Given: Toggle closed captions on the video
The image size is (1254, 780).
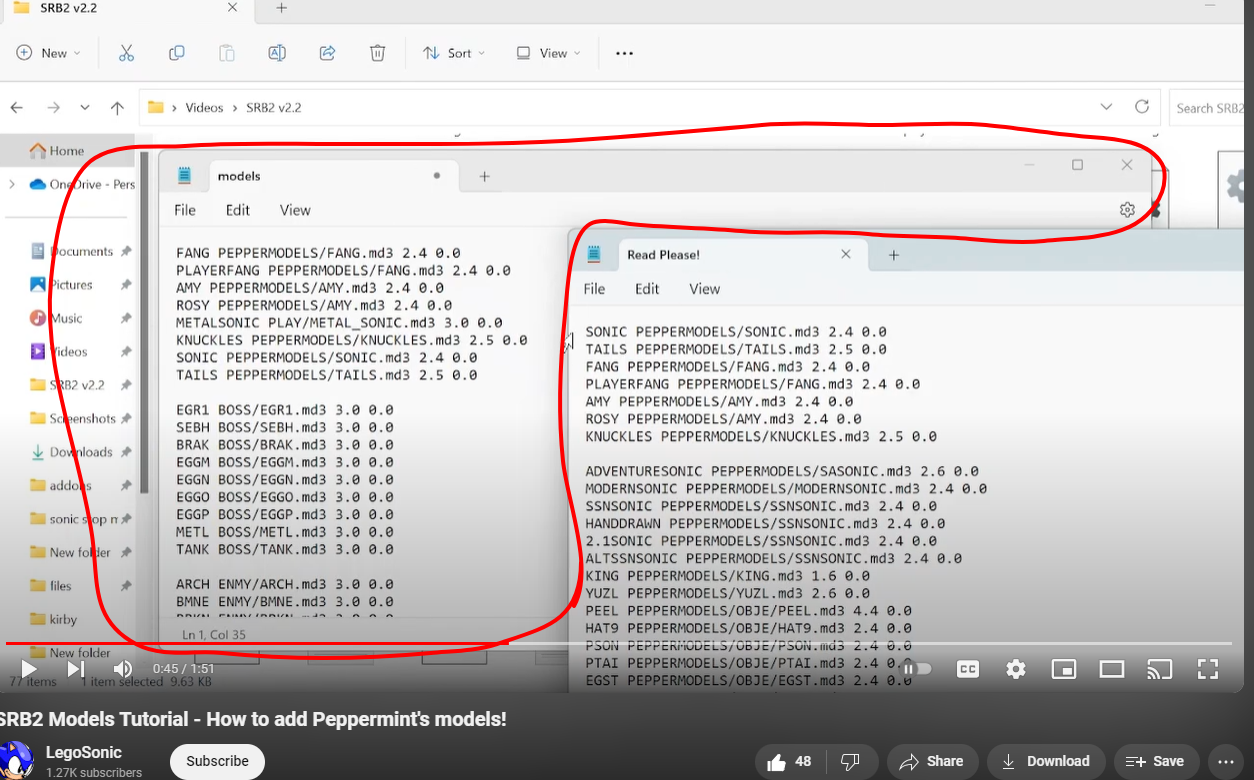Looking at the screenshot, I should (x=968, y=669).
